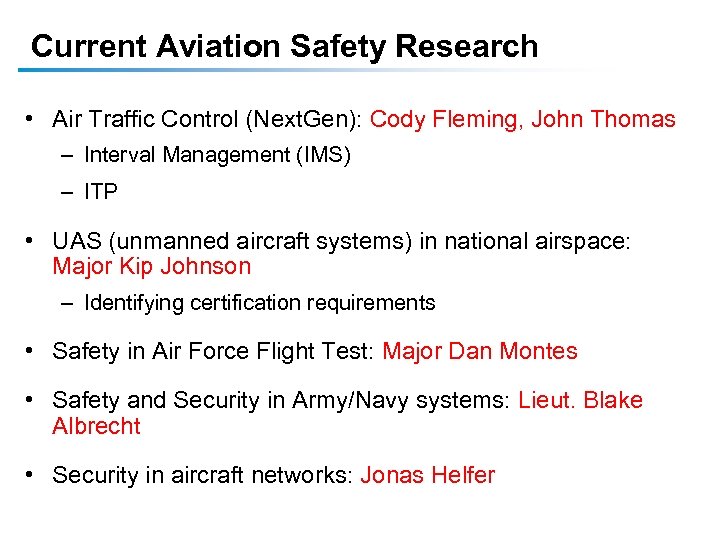Click the red name Major Dan Montes
720x540 pixels.
(480, 351)
